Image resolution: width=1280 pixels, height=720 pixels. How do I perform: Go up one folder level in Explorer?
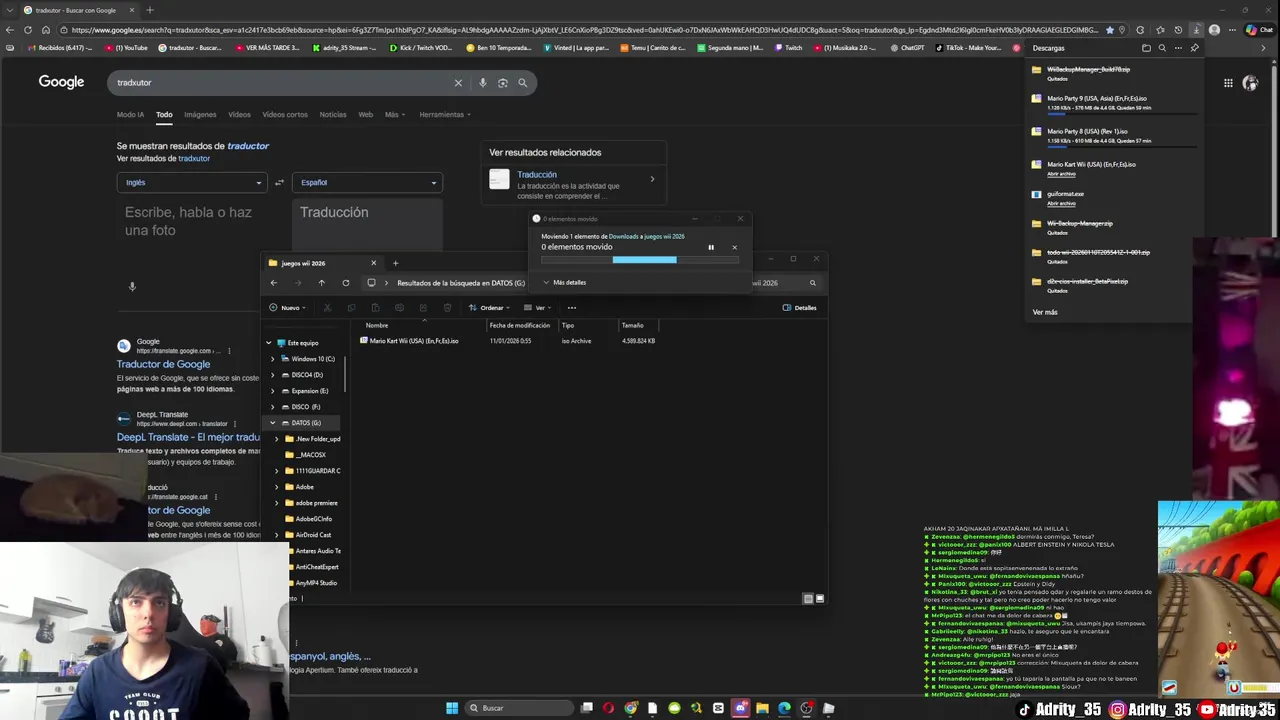pyautogui.click(x=321, y=283)
